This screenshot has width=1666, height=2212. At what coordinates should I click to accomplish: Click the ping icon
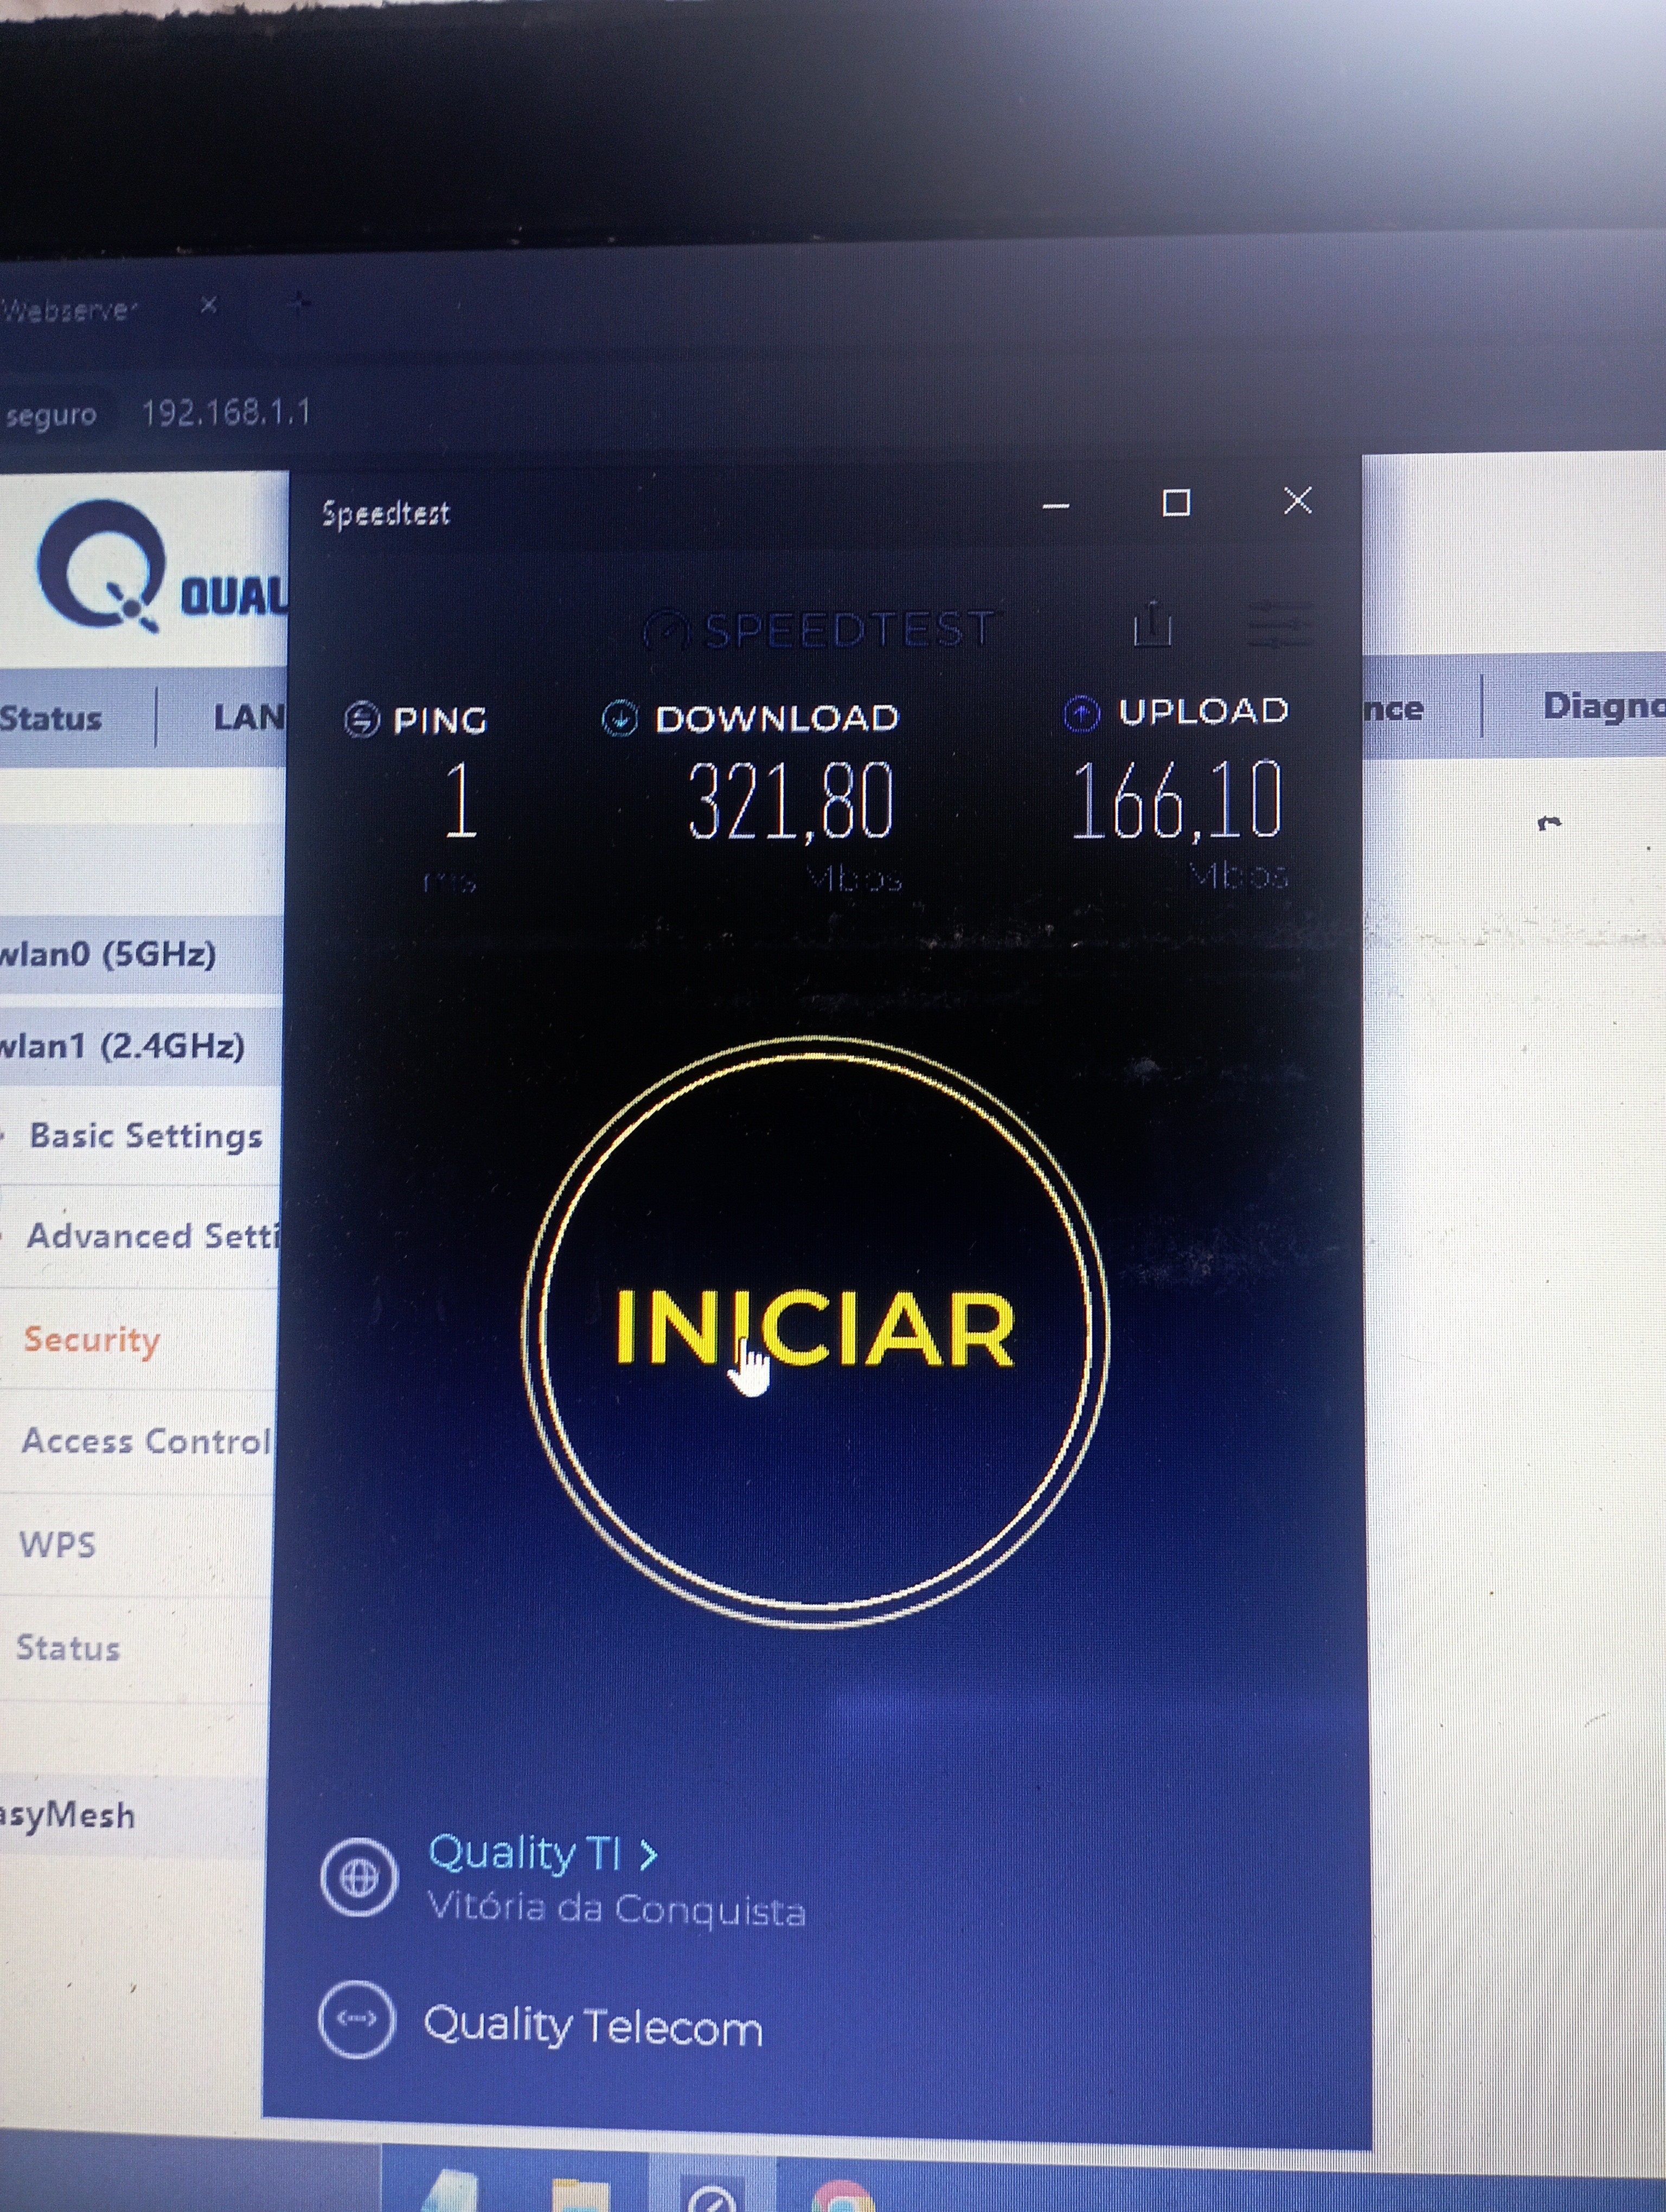click(362, 718)
